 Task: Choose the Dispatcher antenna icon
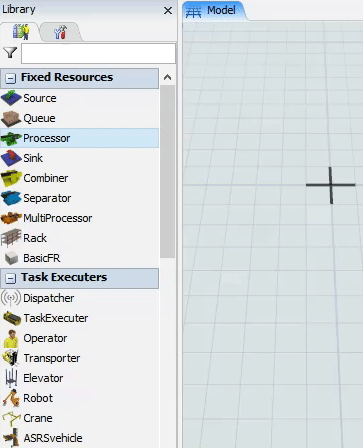[x=11, y=298]
